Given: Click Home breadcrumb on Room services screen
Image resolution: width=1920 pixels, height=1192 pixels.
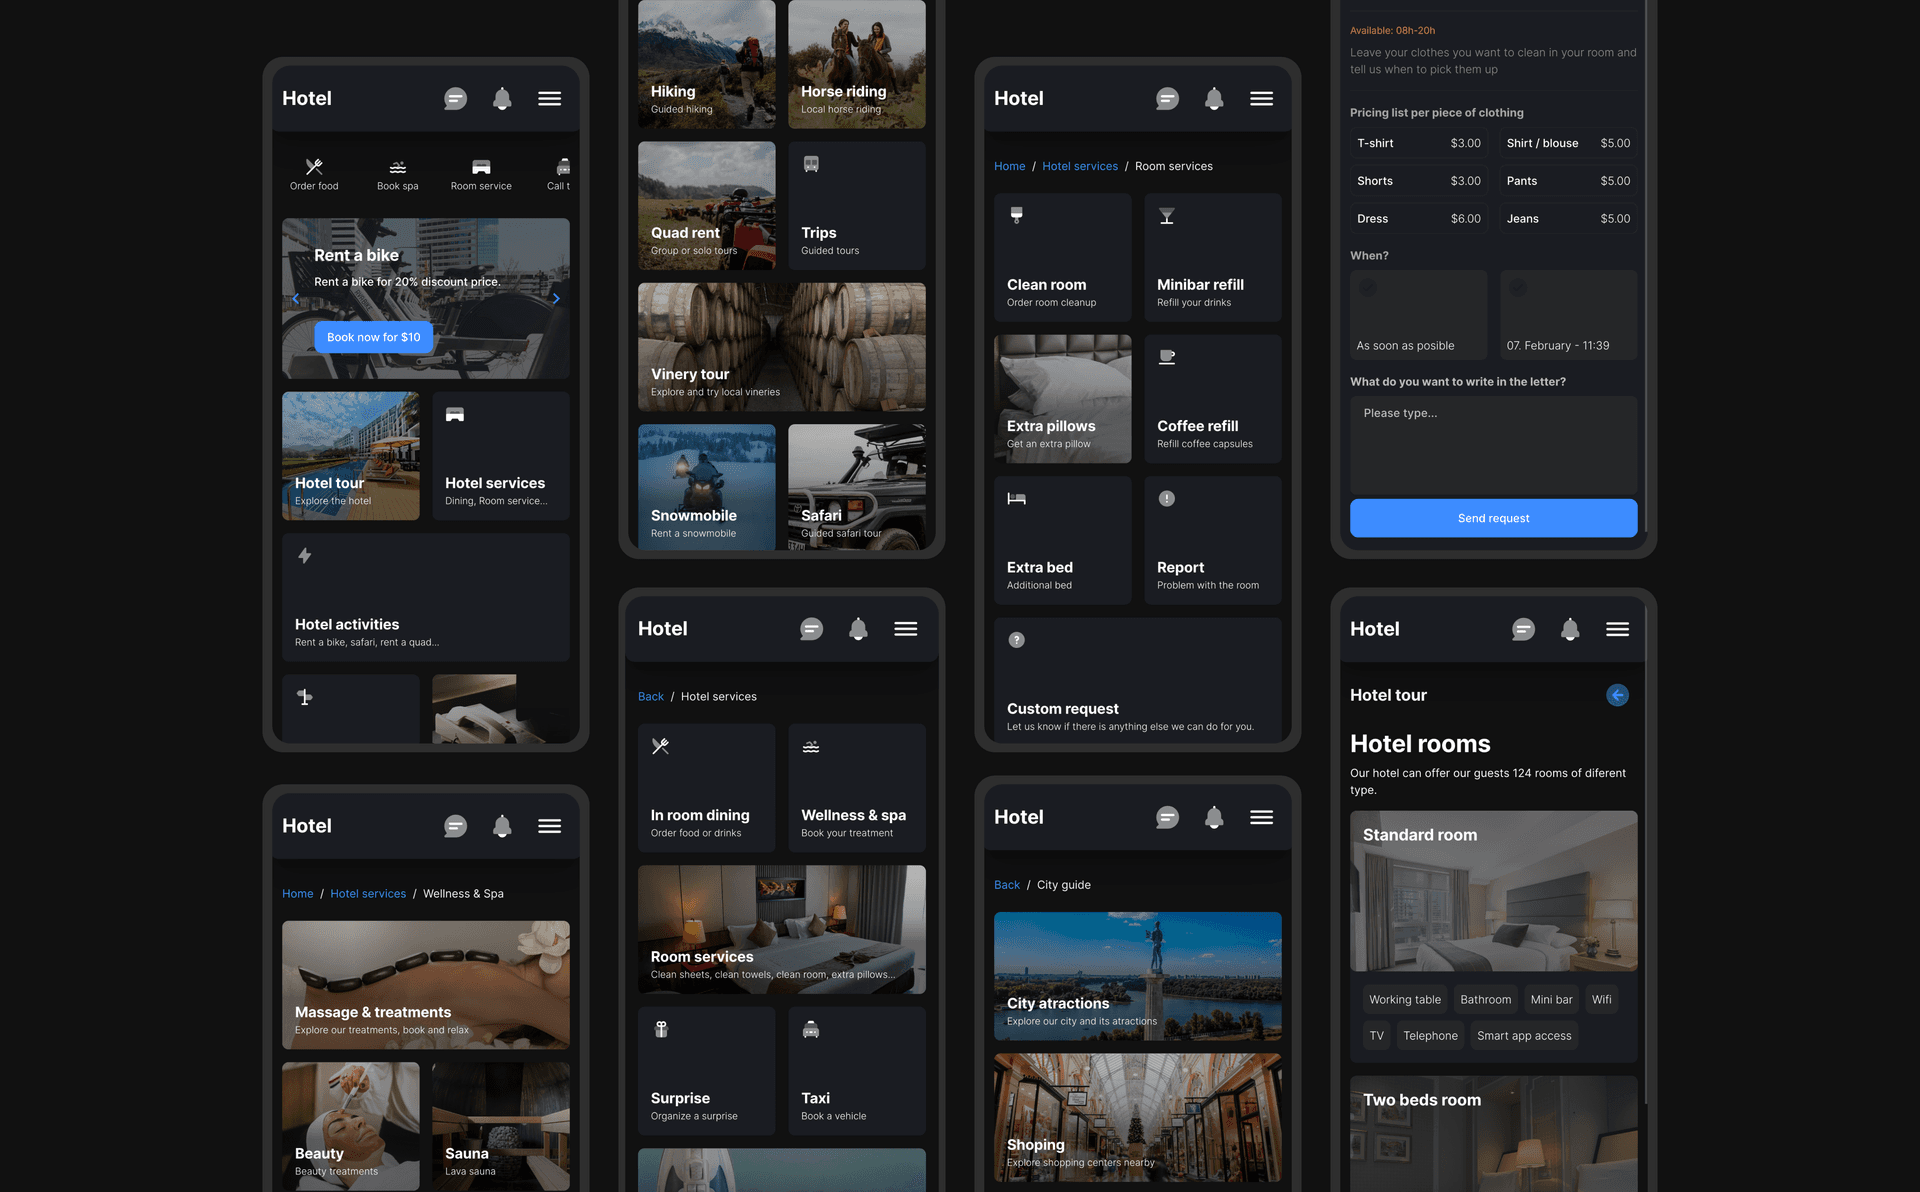Looking at the screenshot, I should 1009,166.
